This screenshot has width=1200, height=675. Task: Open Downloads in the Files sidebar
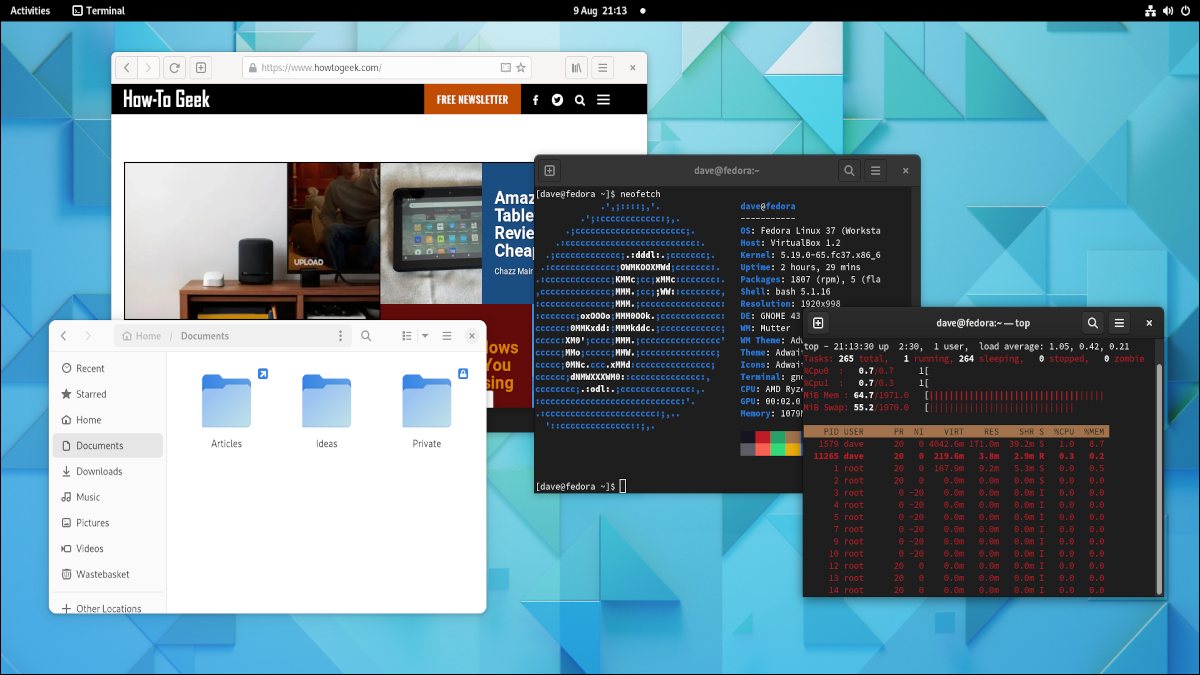coord(108,471)
